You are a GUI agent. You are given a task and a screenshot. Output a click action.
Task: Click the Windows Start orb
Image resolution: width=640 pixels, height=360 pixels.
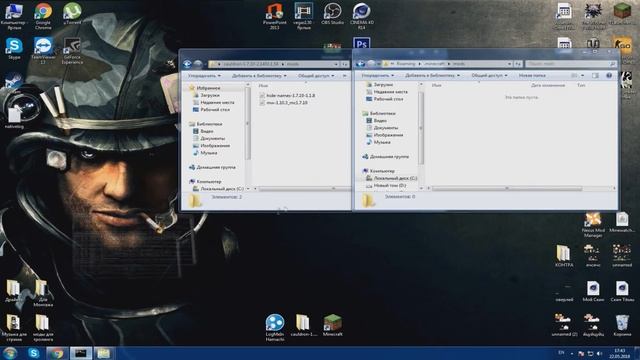pos(10,353)
